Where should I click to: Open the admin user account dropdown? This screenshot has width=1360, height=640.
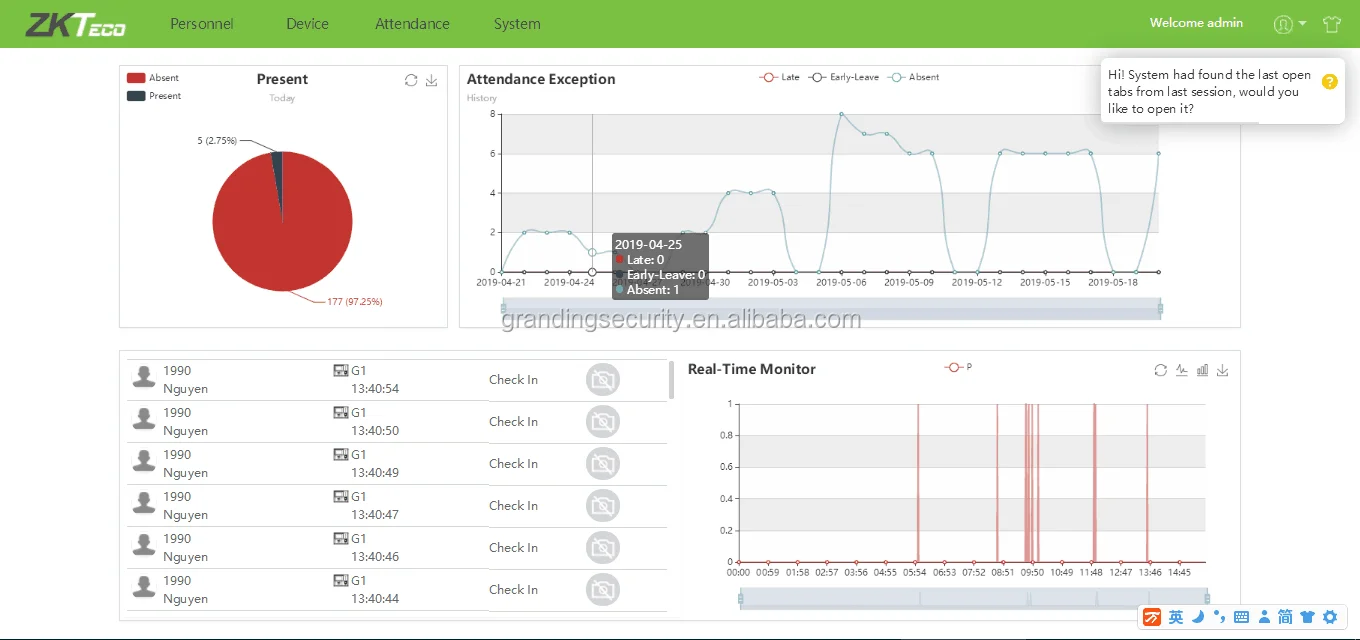point(1289,24)
